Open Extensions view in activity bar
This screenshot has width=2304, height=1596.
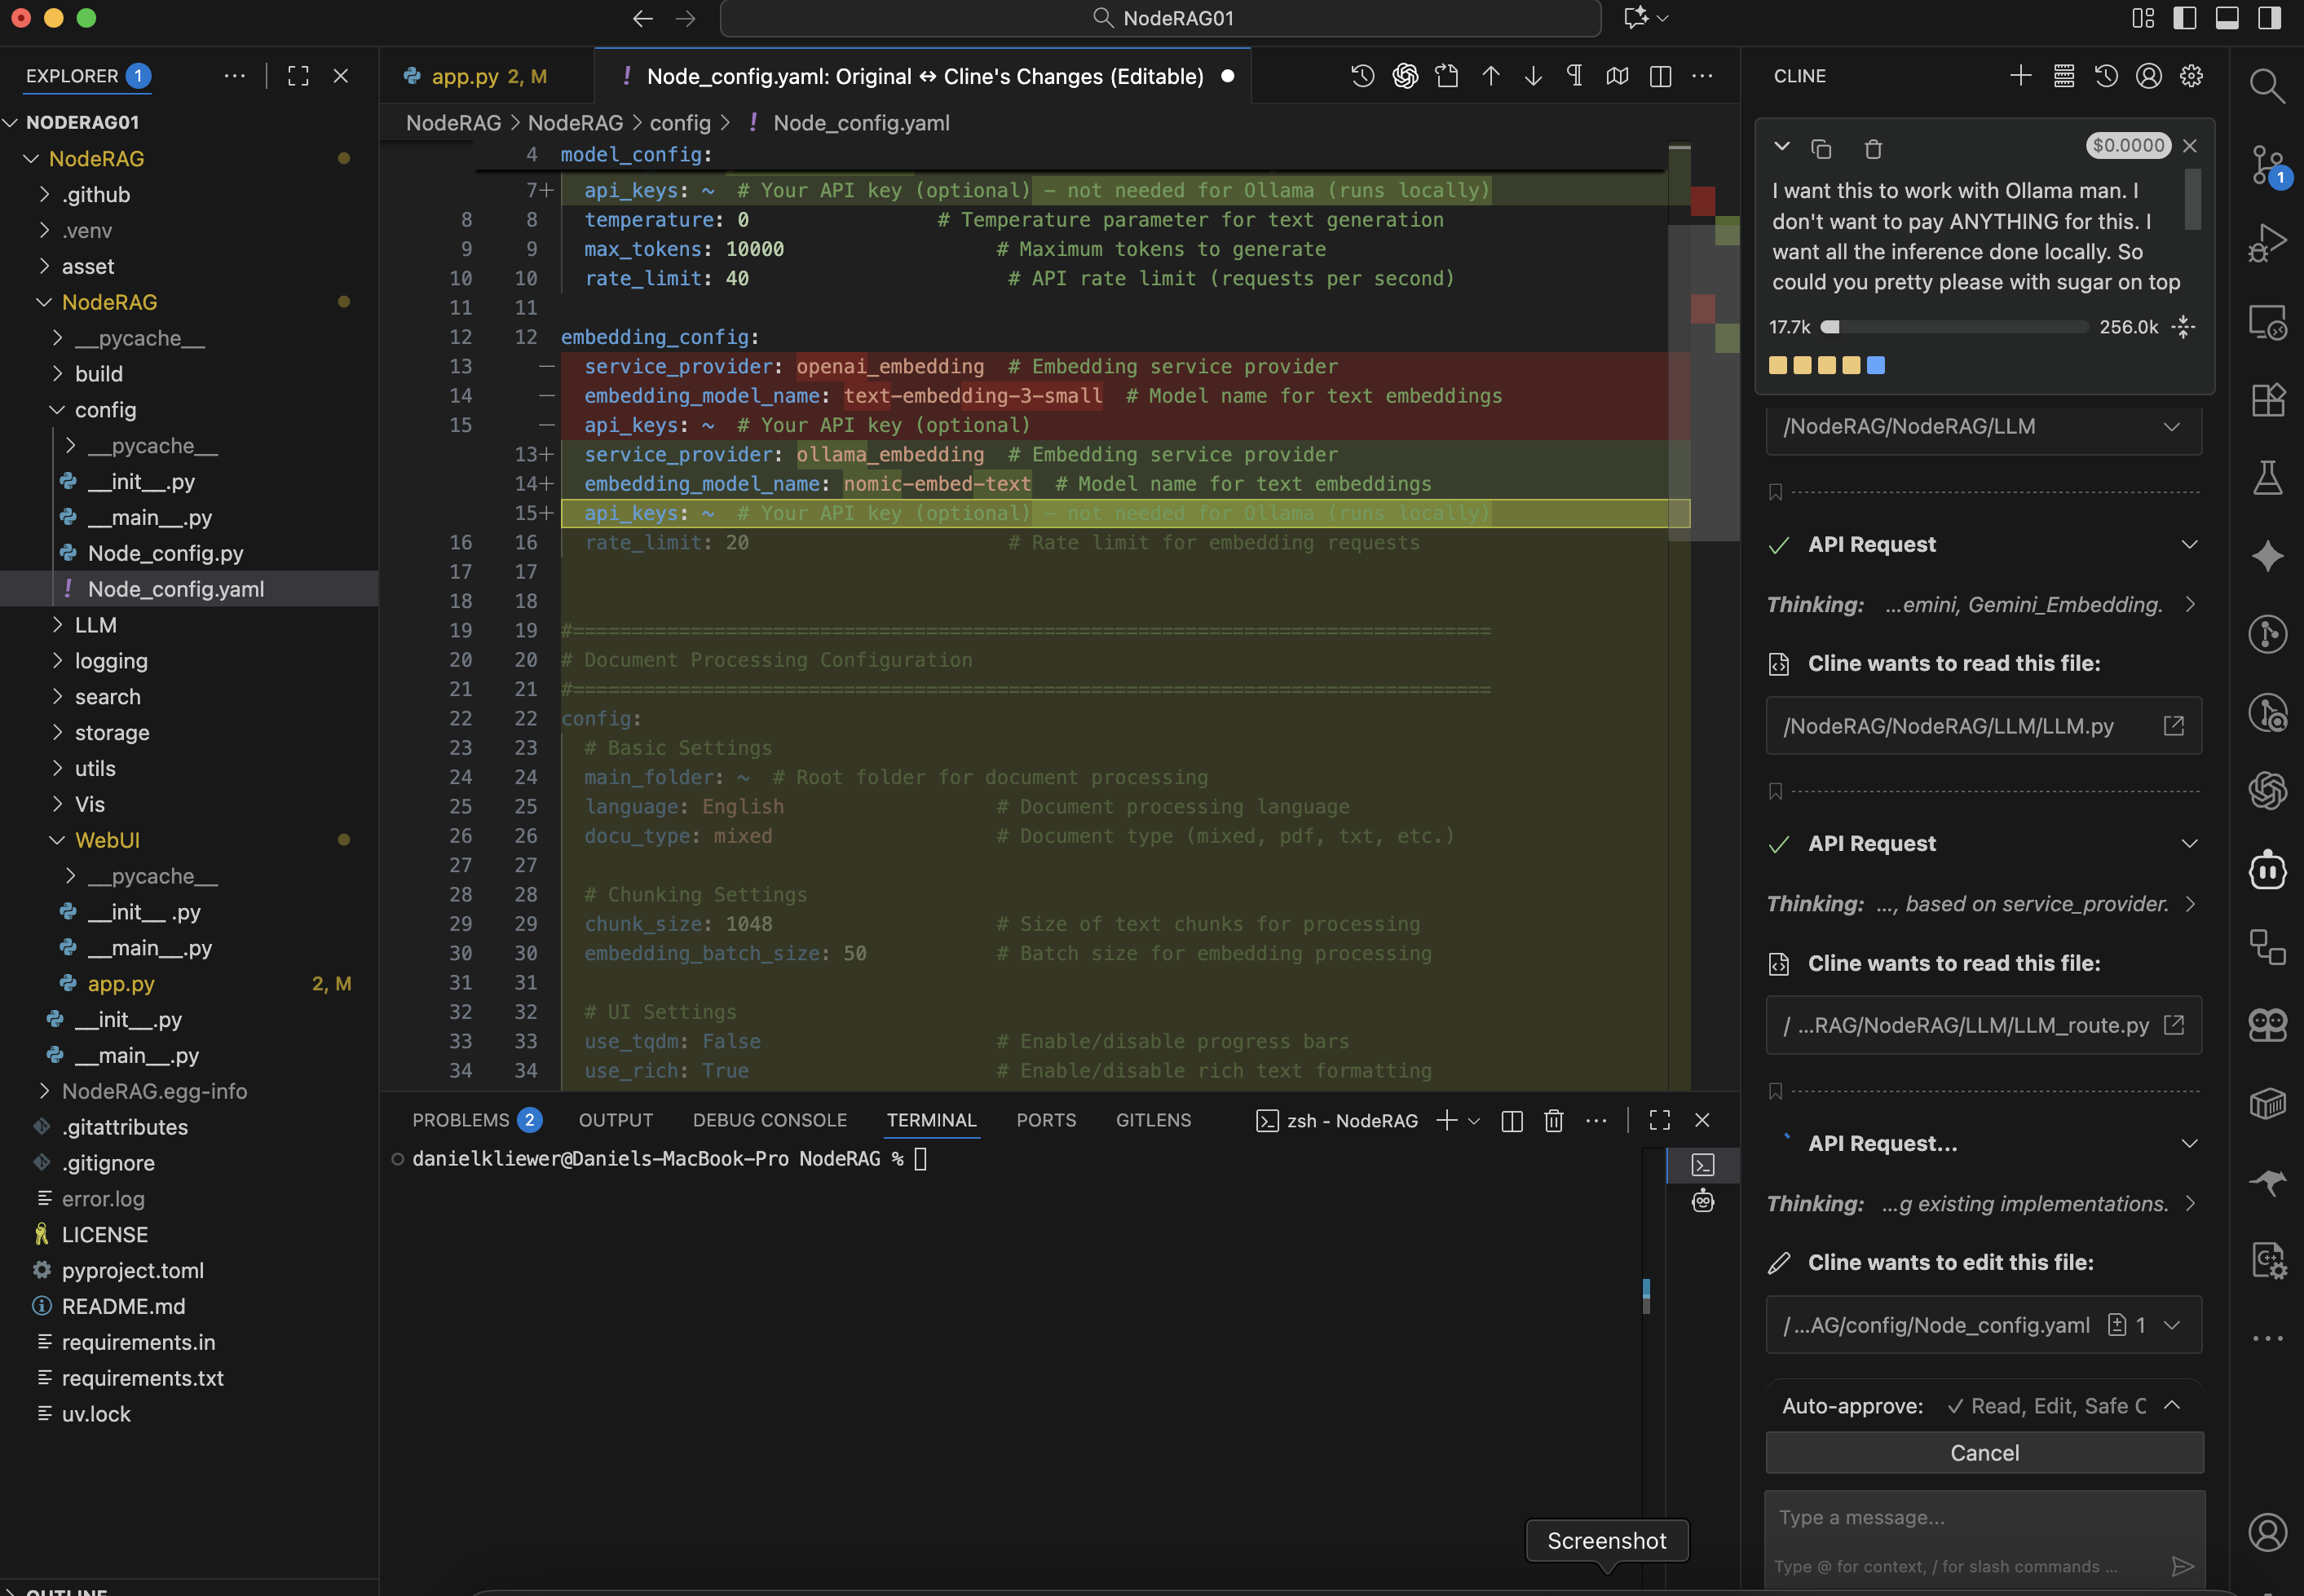2267,400
